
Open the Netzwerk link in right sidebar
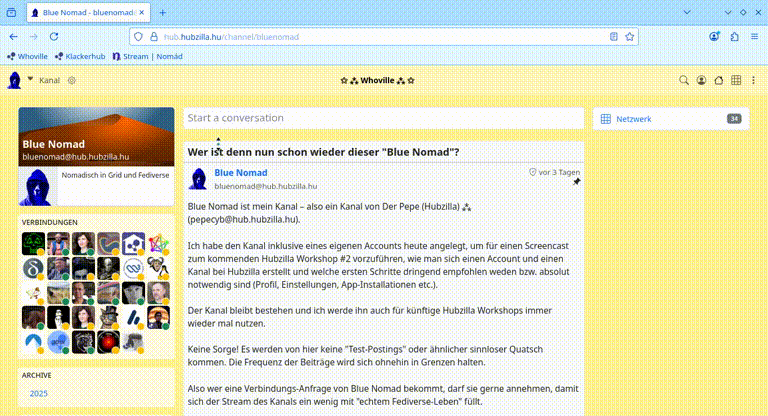click(633, 119)
